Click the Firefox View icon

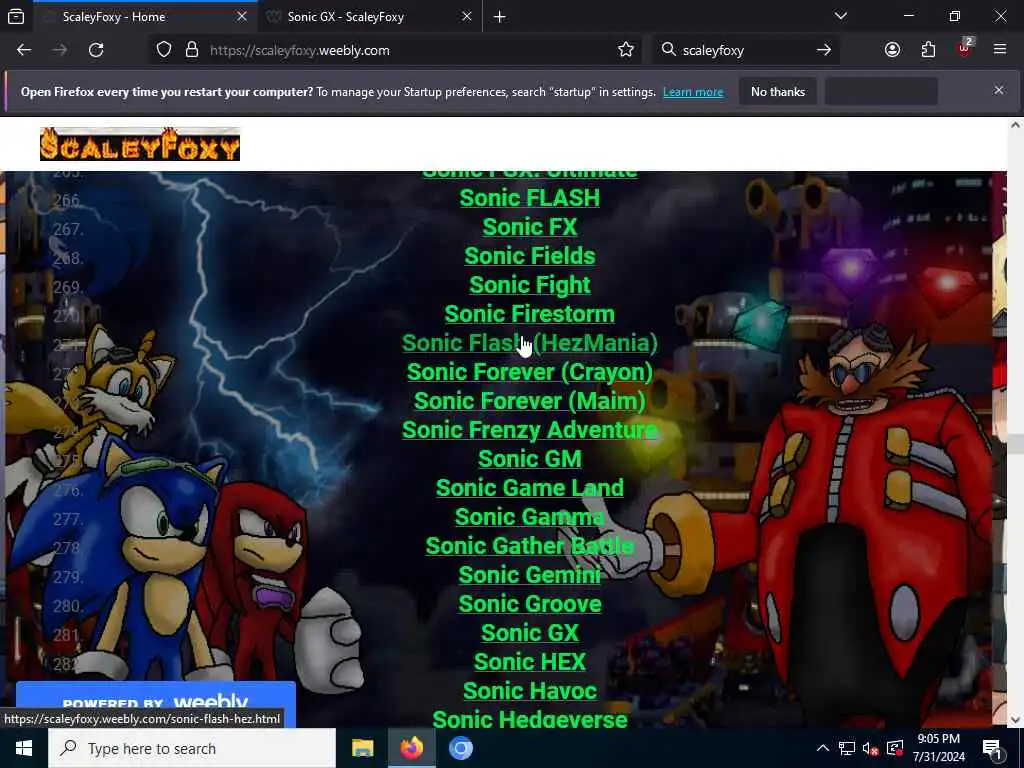pyautogui.click(x=16, y=16)
